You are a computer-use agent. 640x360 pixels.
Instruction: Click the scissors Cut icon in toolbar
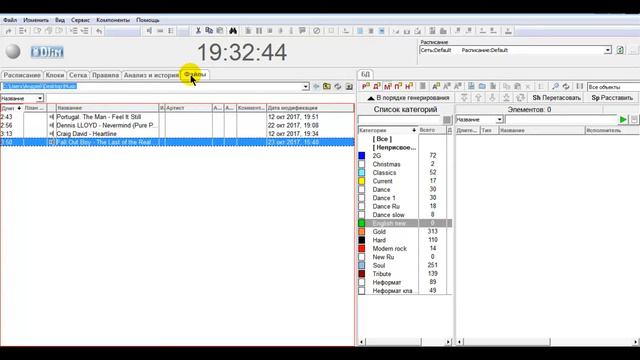[198, 31]
